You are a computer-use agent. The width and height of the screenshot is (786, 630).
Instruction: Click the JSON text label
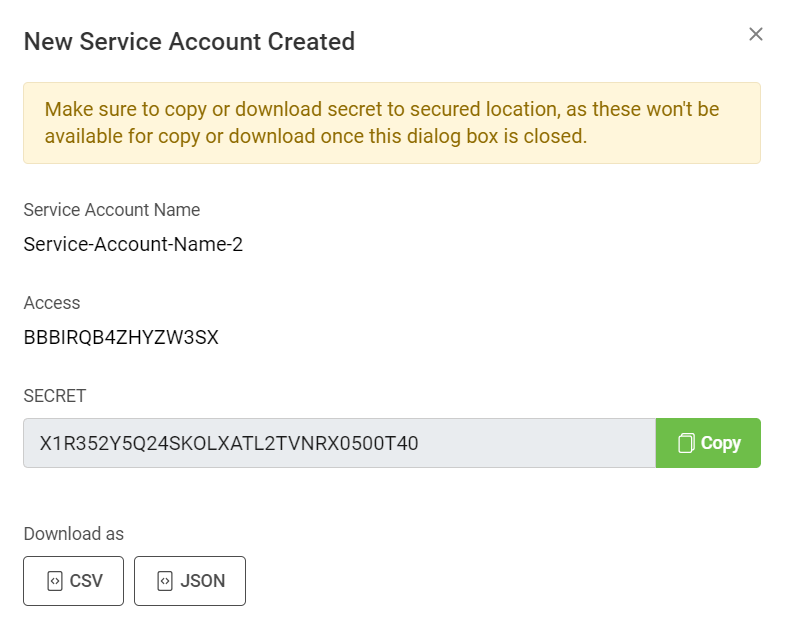(203, 581)
